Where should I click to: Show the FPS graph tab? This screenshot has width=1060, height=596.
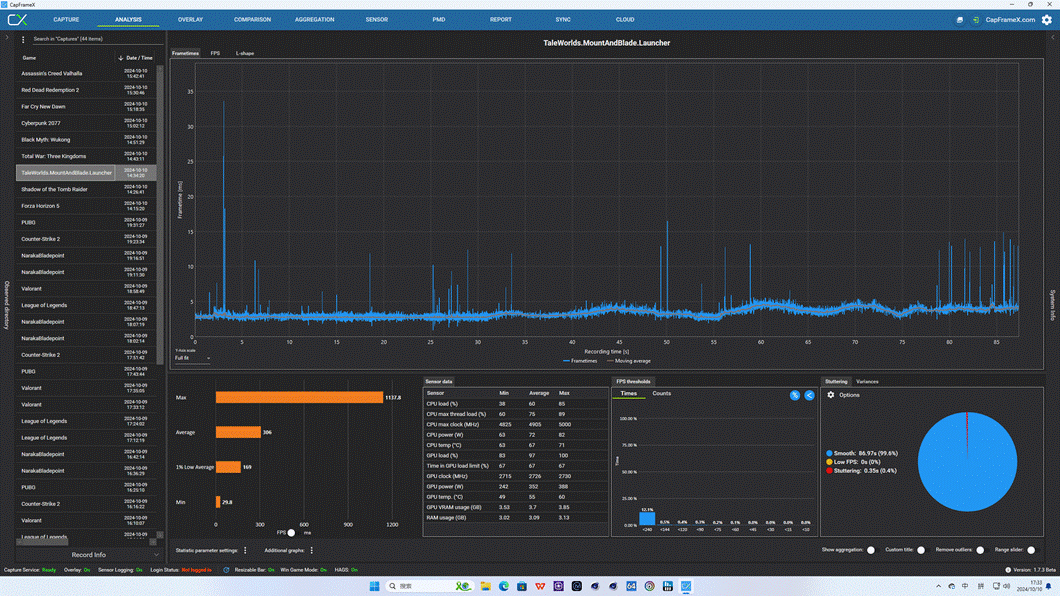pos(215,53)
